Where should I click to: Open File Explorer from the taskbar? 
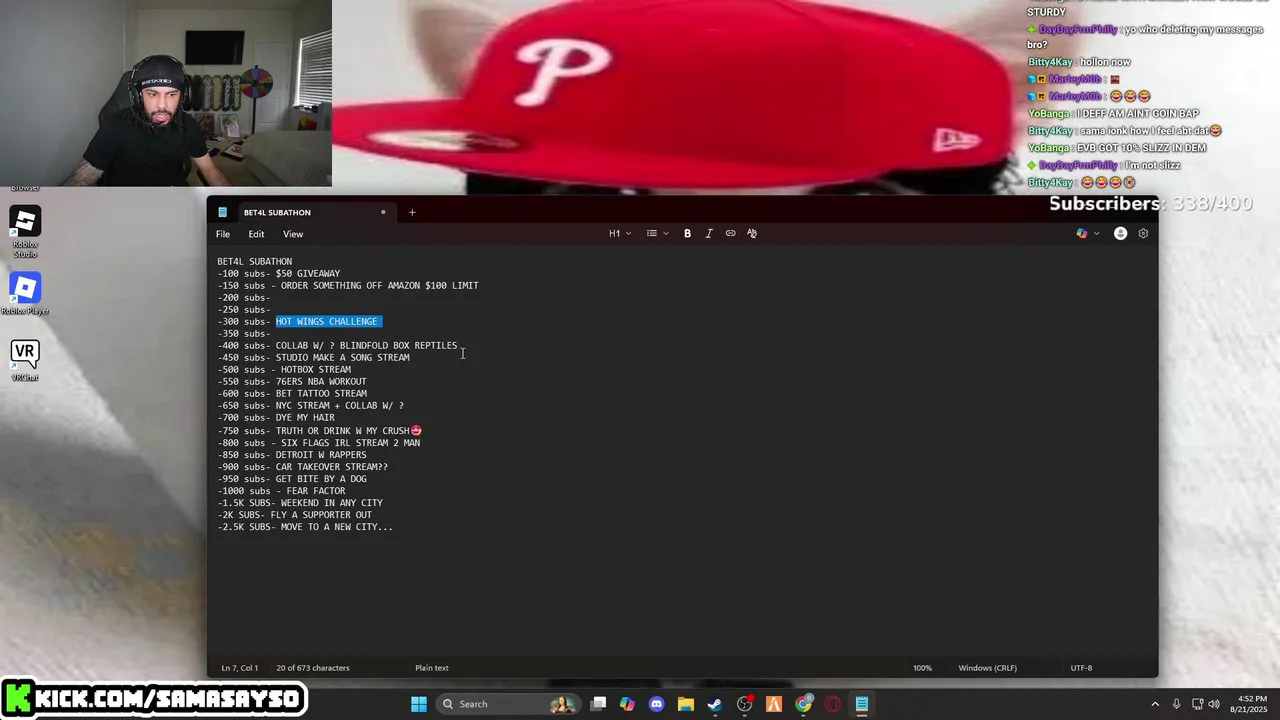point(685,704)
